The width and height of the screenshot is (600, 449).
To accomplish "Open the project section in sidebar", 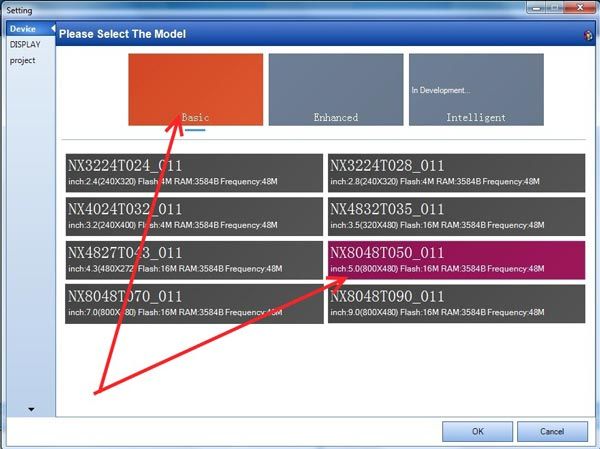I will pyautogui.click(x=24, y=60).
